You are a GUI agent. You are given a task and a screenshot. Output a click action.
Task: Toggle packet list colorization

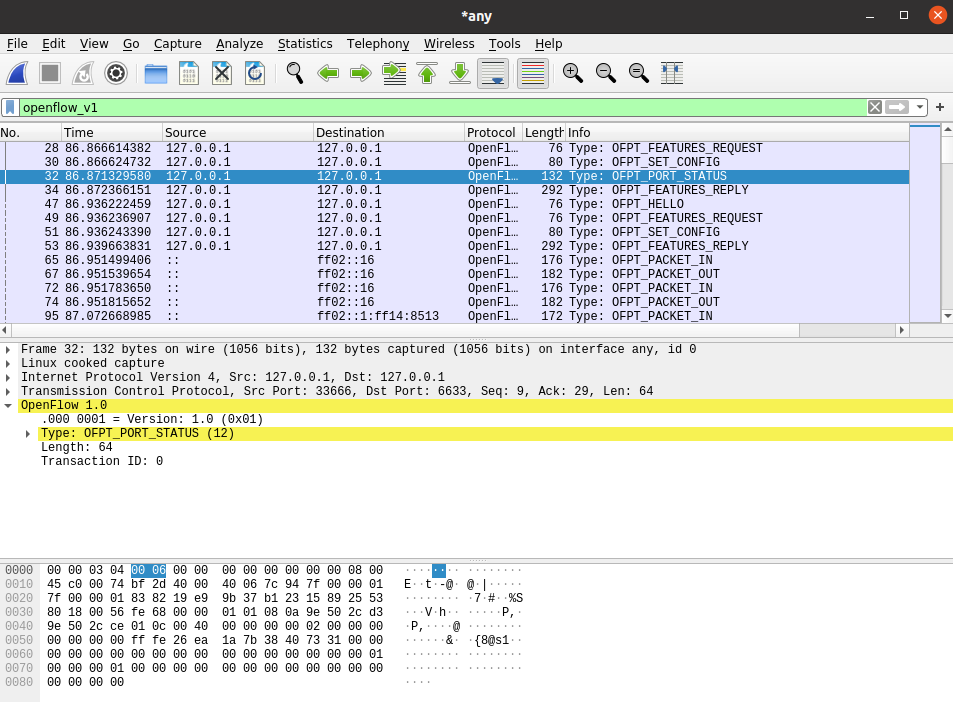533,74
